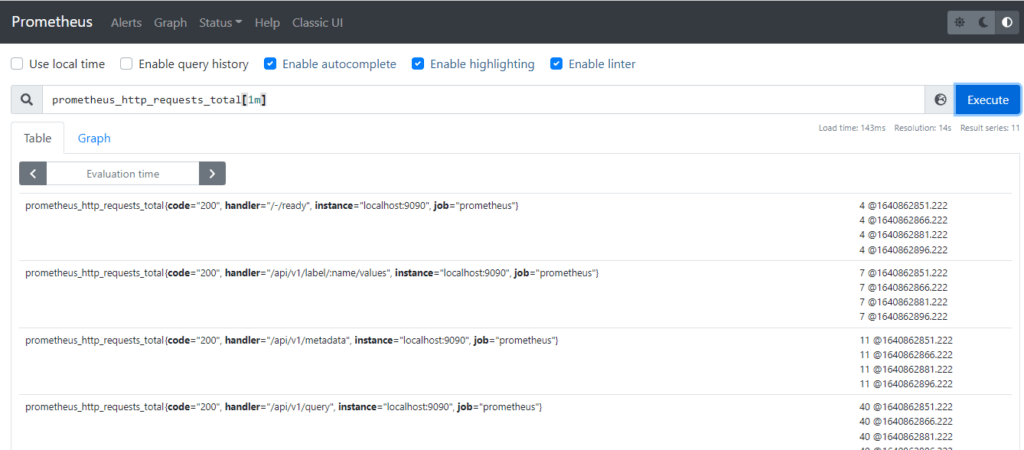Image resolution: width=1024 pixels, height=450 pixels.
Task: Click the value "11 @1640862851.222"
Action: [906, 340]
